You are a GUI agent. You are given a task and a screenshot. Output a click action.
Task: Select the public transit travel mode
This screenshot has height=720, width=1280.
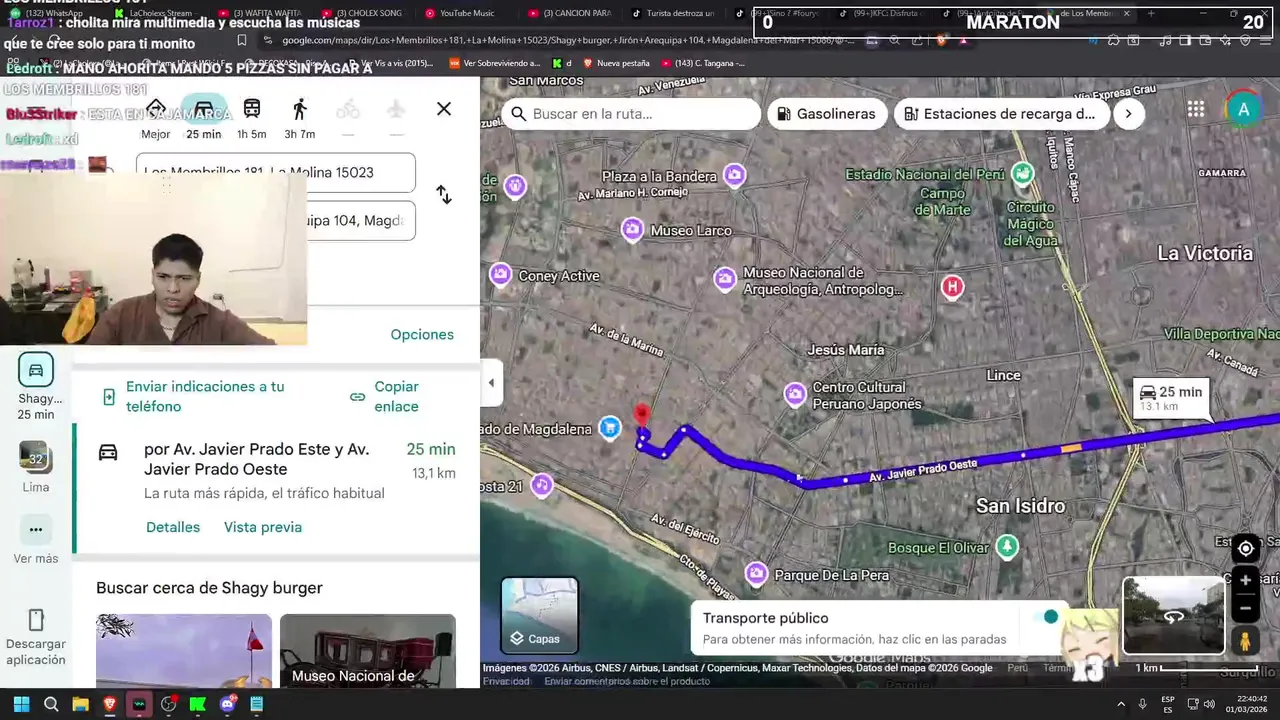click(252, 117)
